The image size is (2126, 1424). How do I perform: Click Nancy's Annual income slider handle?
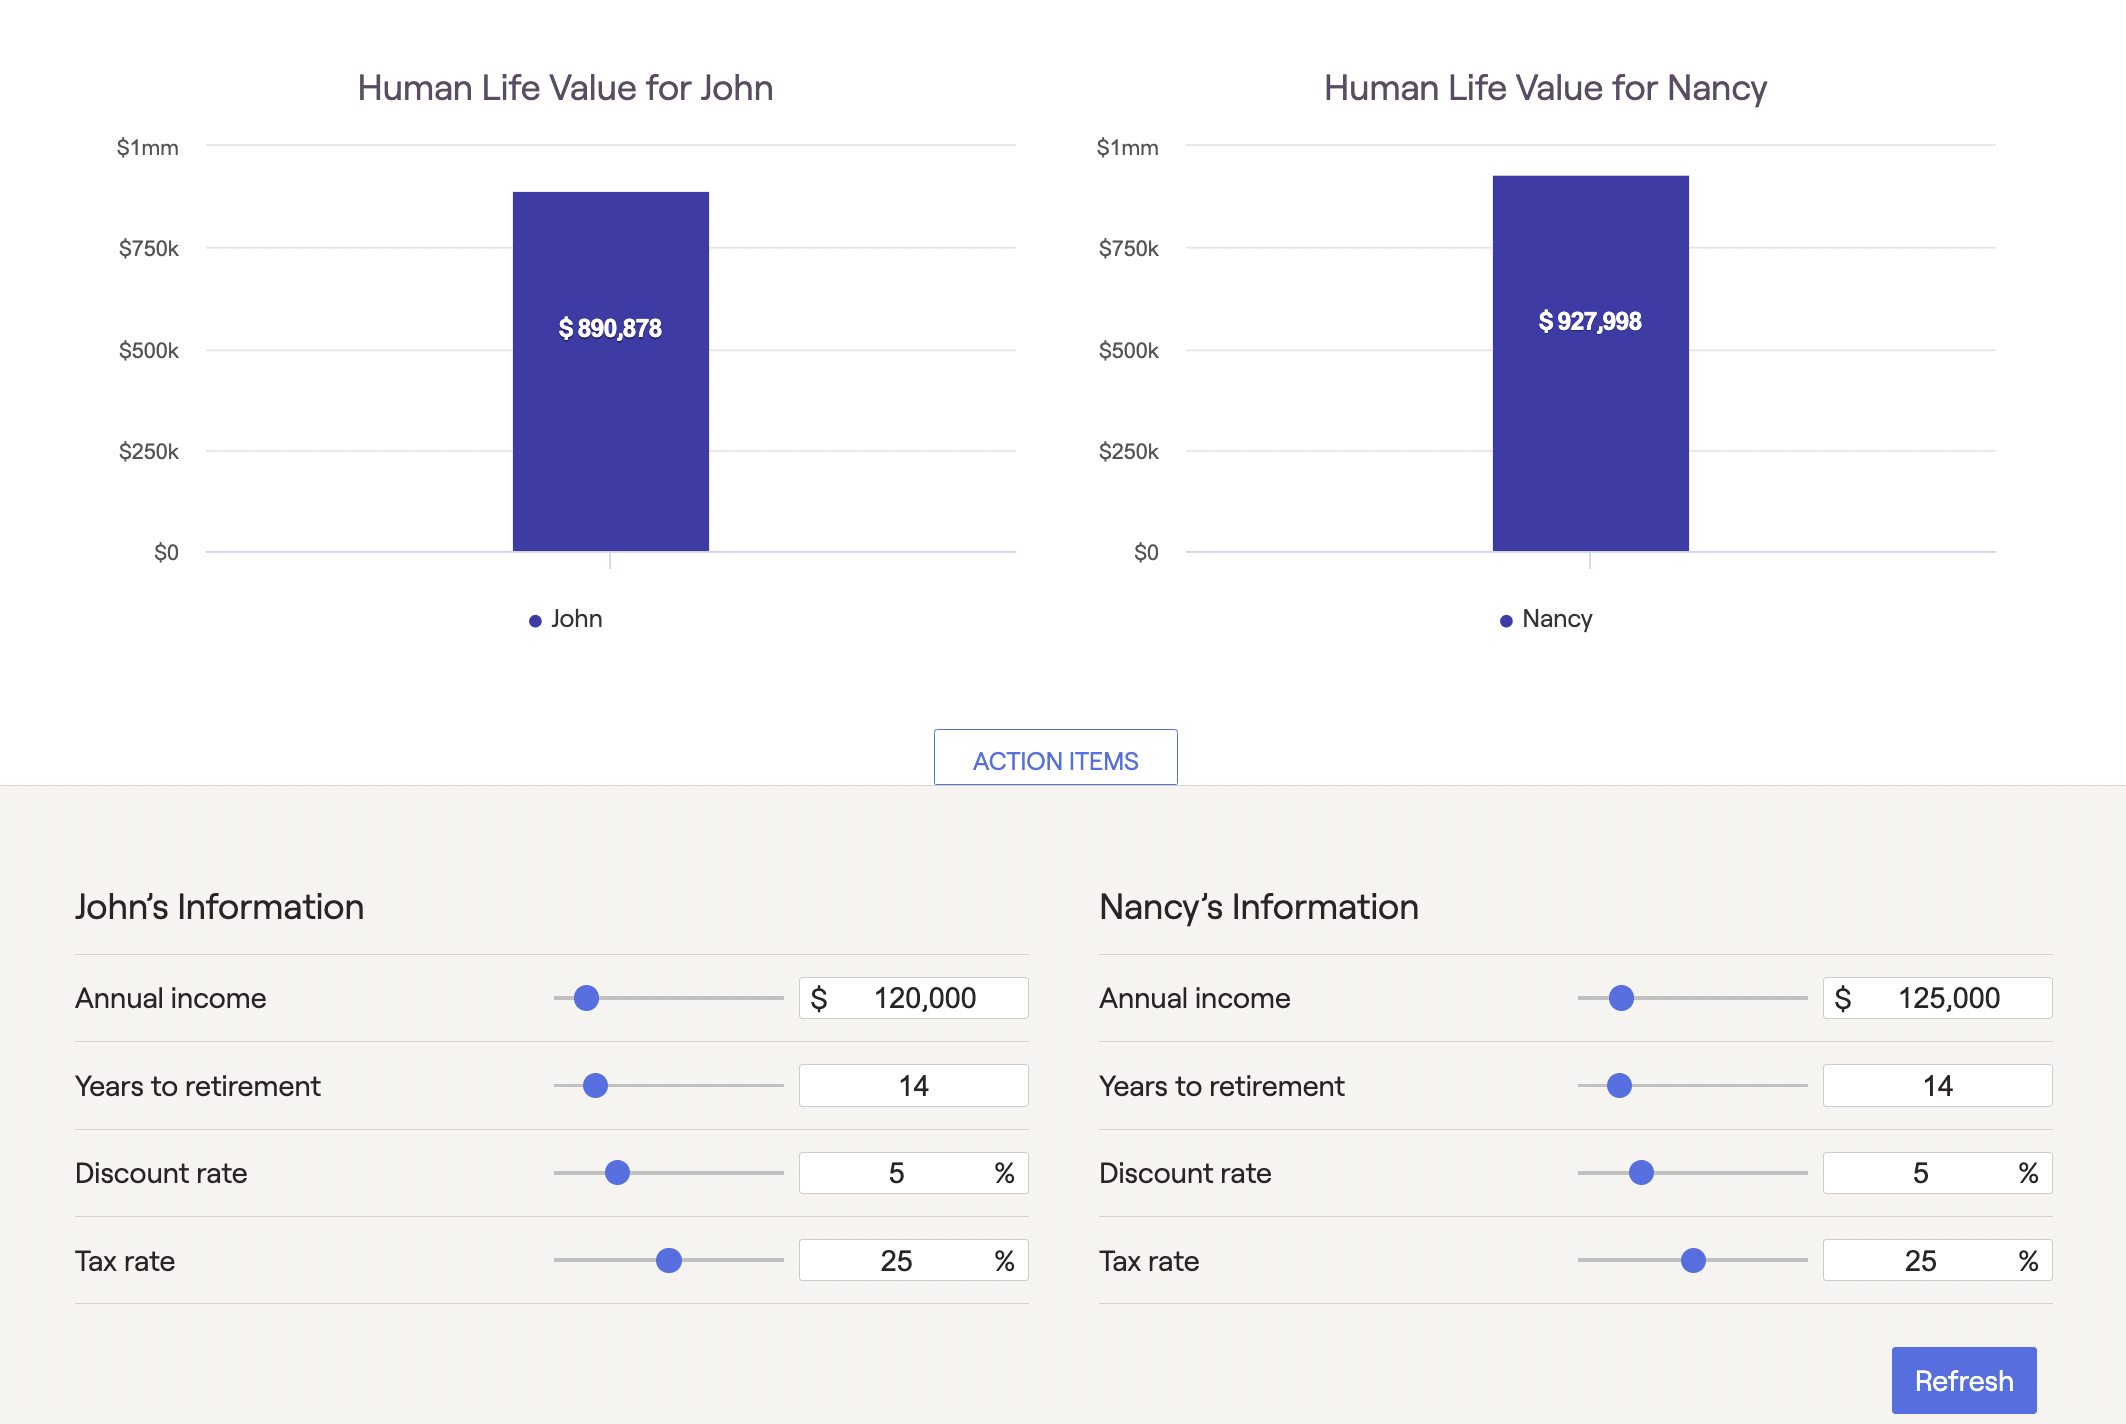(1621, 998)
